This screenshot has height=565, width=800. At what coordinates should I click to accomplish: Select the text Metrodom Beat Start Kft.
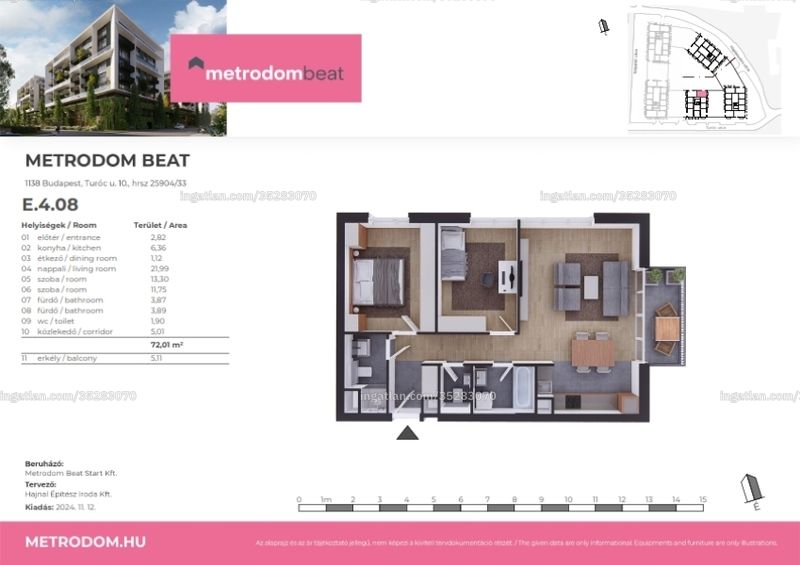(x=71, y=474)
